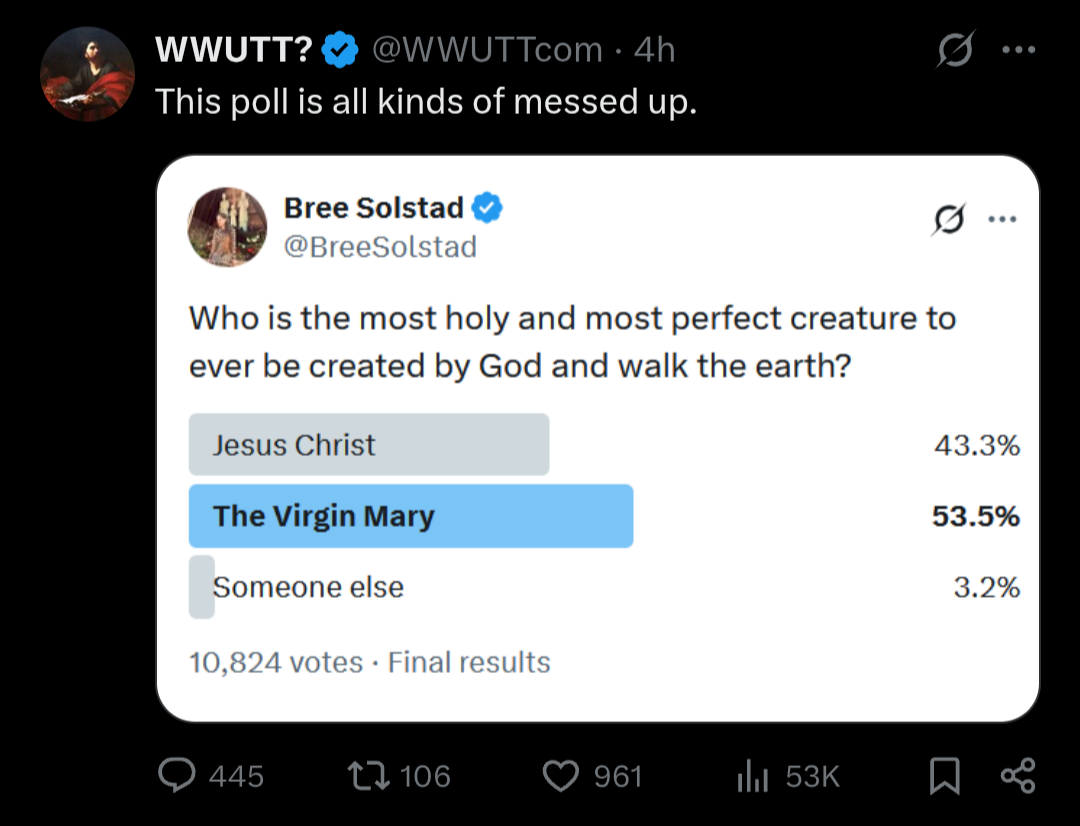This screenshot has width=1080, height=826.
Task: View tweet analytics bar chart icon
Action: [x=750, y=776]
